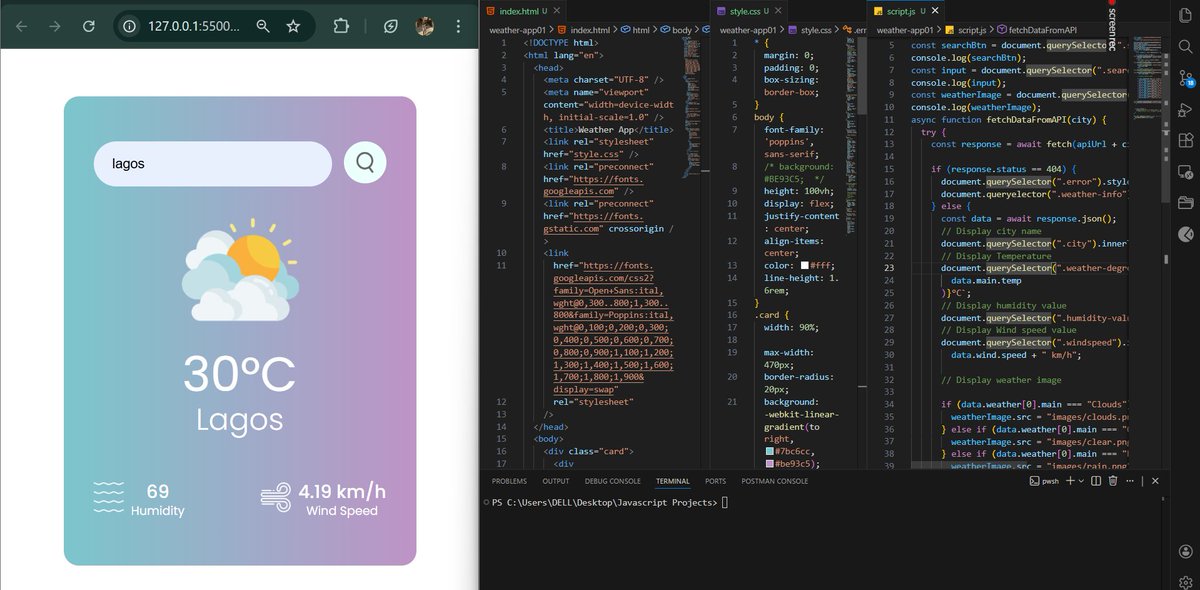Open the Chrome extensions puzzle icon
1200x590 pixels.
pyautogui.click(x=340, y=26)
